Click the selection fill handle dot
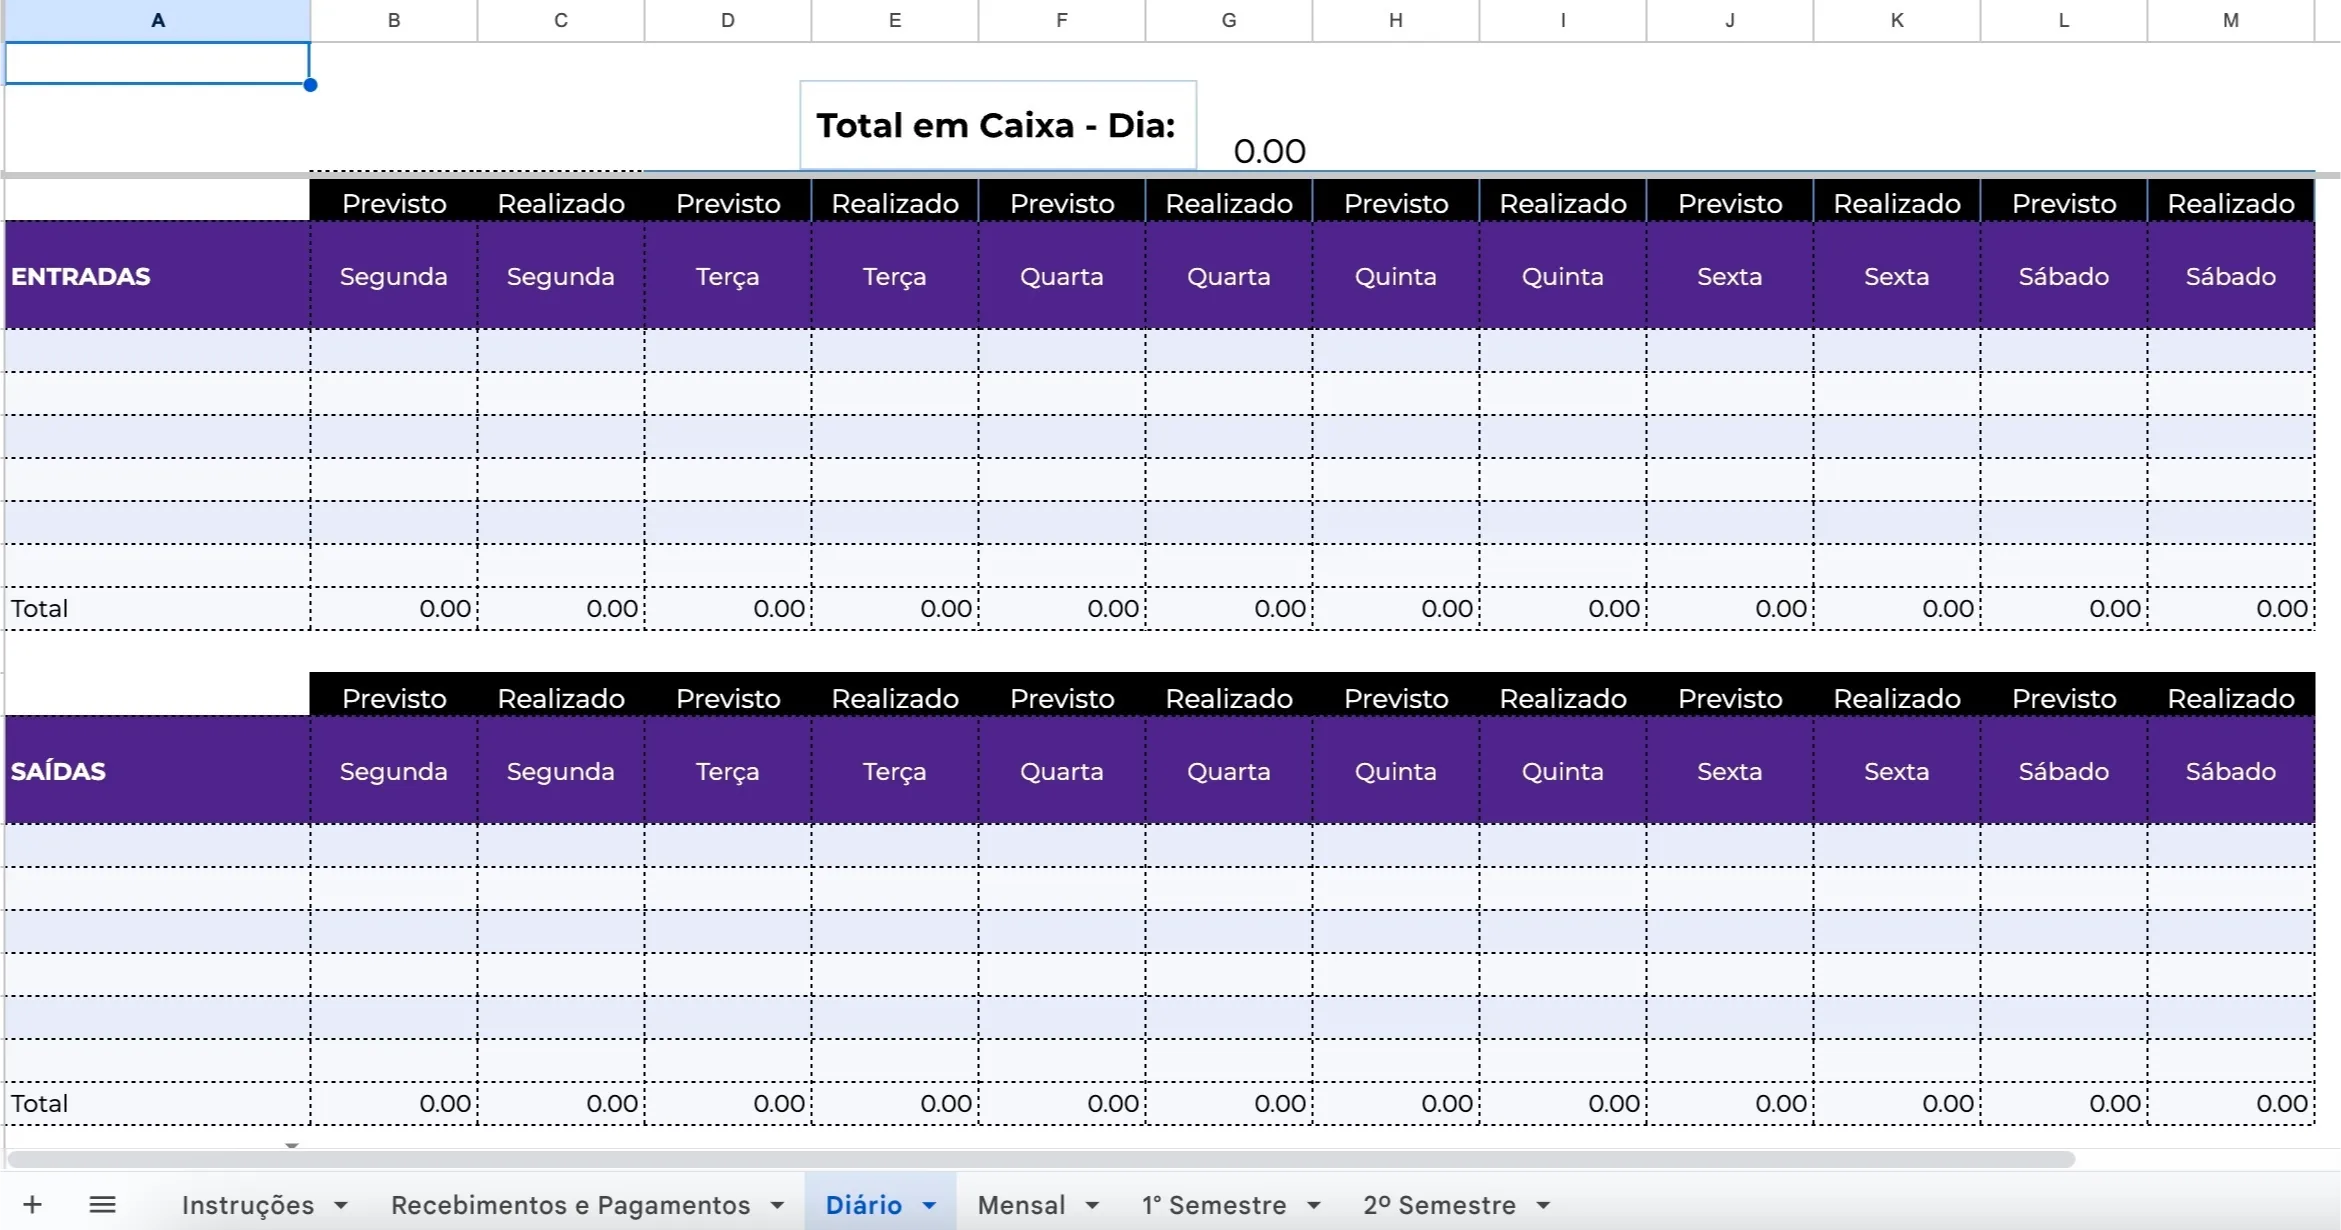2341x1230 pixels. [310, 85]
